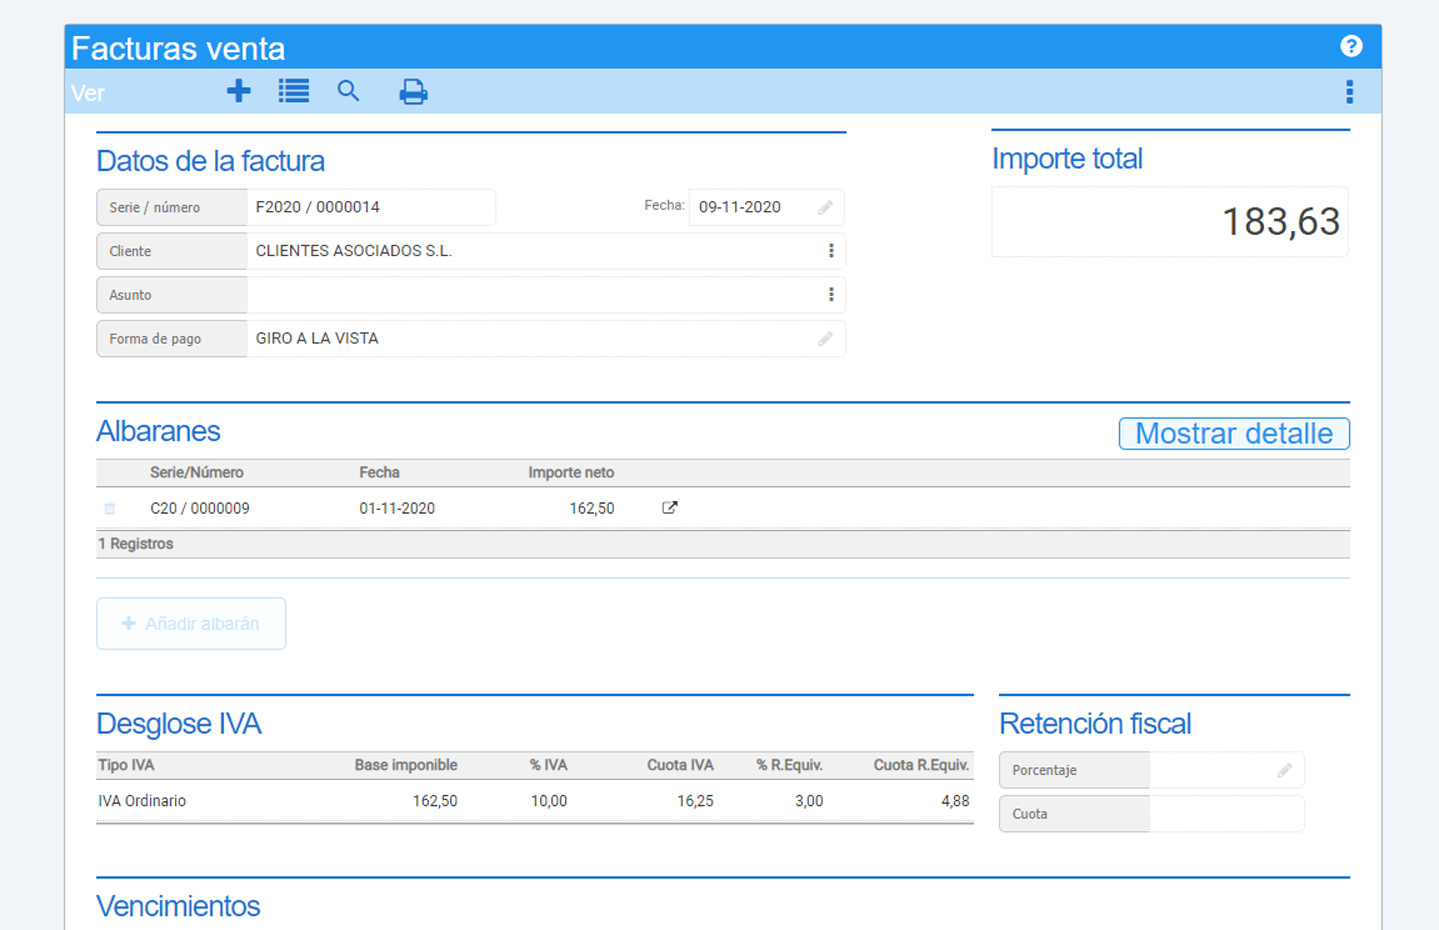
Task: Edit the Fecha date with pencil icon
Action: coord(825,207)
